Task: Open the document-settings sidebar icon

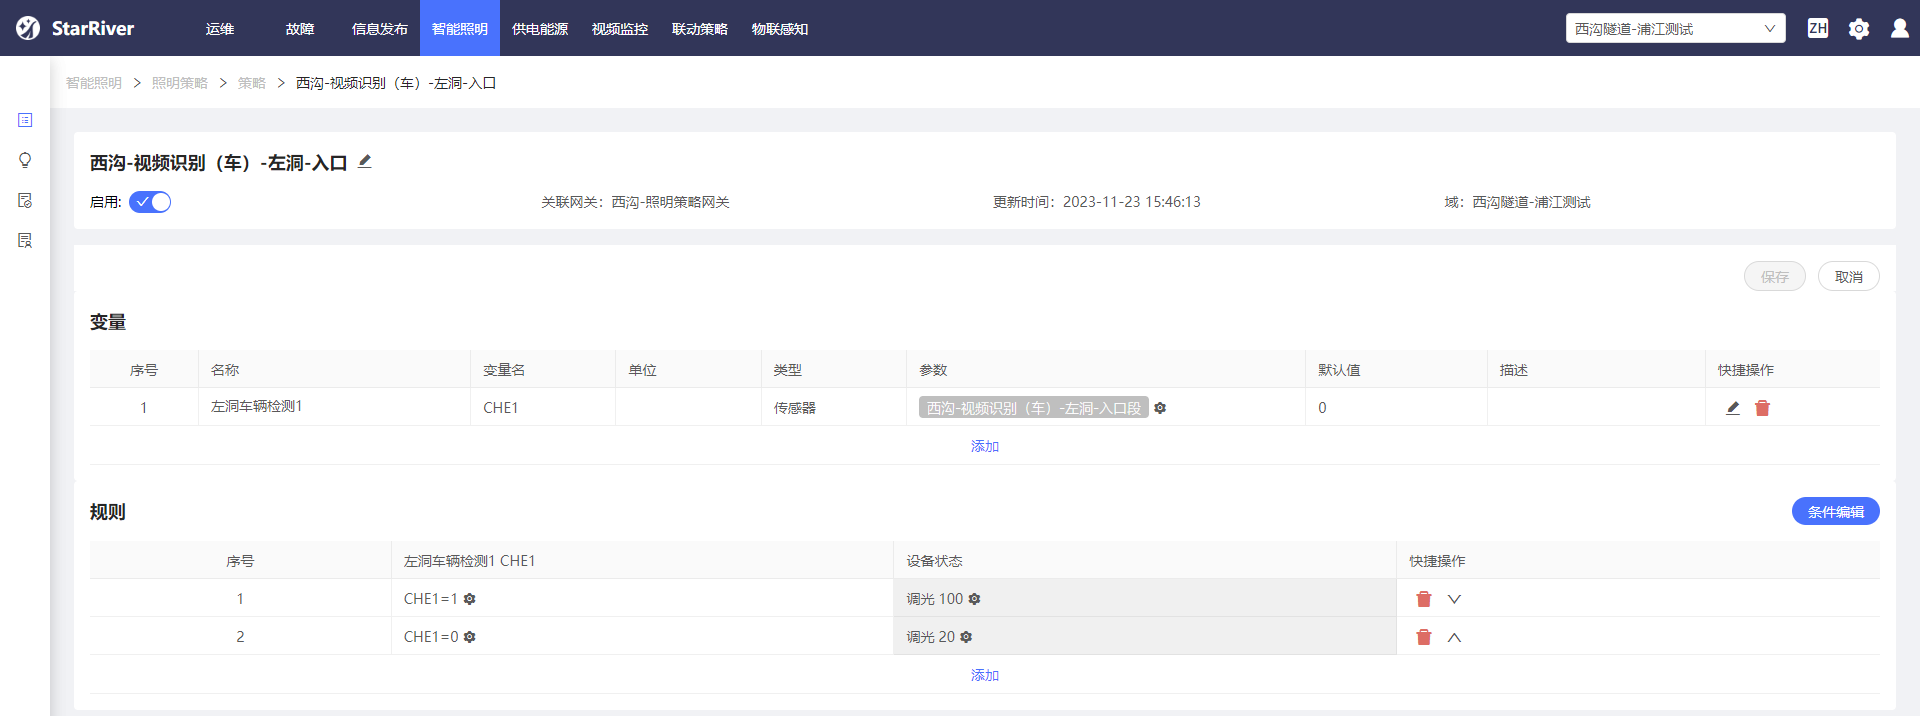Action: click(x=25, y=200)
